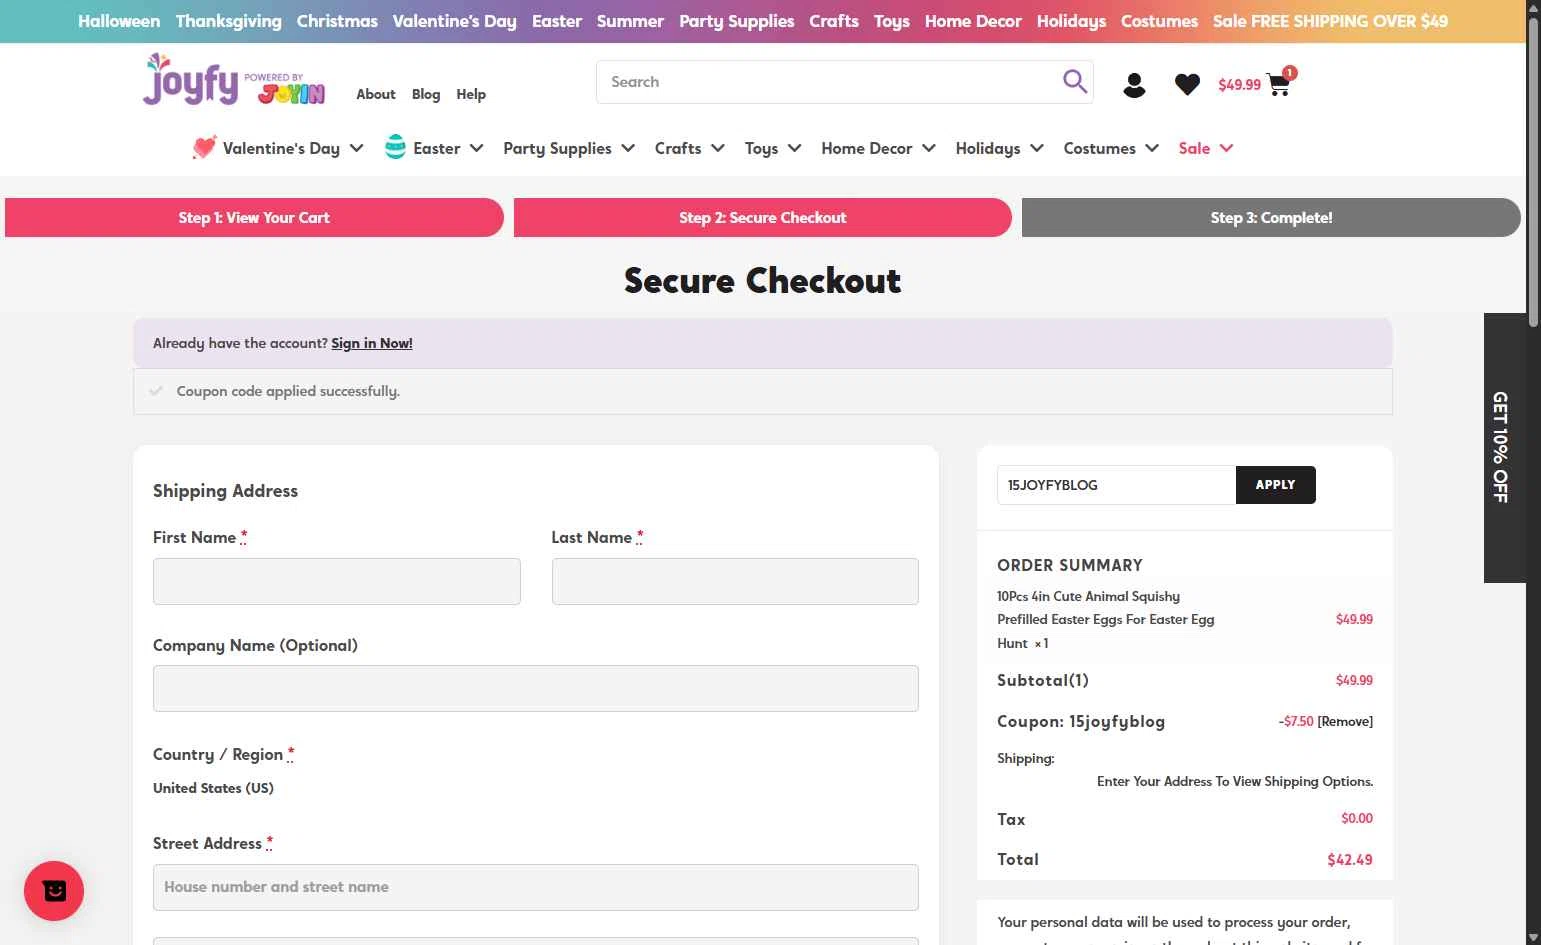Image resolution: width=1541 pixels, height=945 pixels.
Task: Click 'Coupon code applied successfully.' message
Action: (x=288, y=391)
